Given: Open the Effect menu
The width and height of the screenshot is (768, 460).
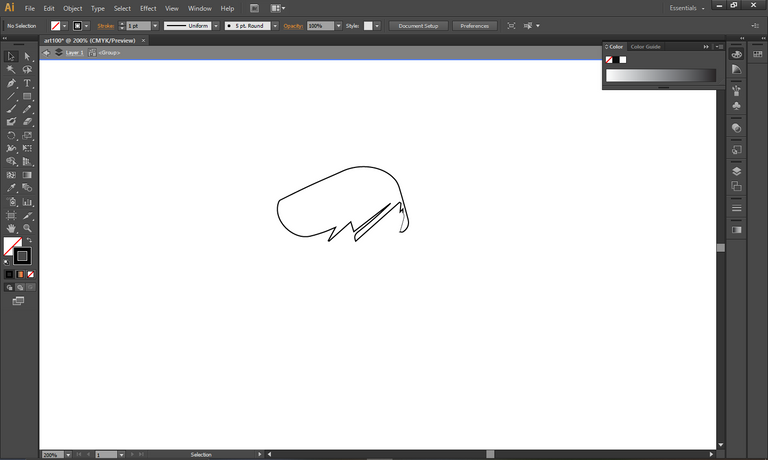Looking at the screenshot, I should pyautogui.click(x=148, y=8).
